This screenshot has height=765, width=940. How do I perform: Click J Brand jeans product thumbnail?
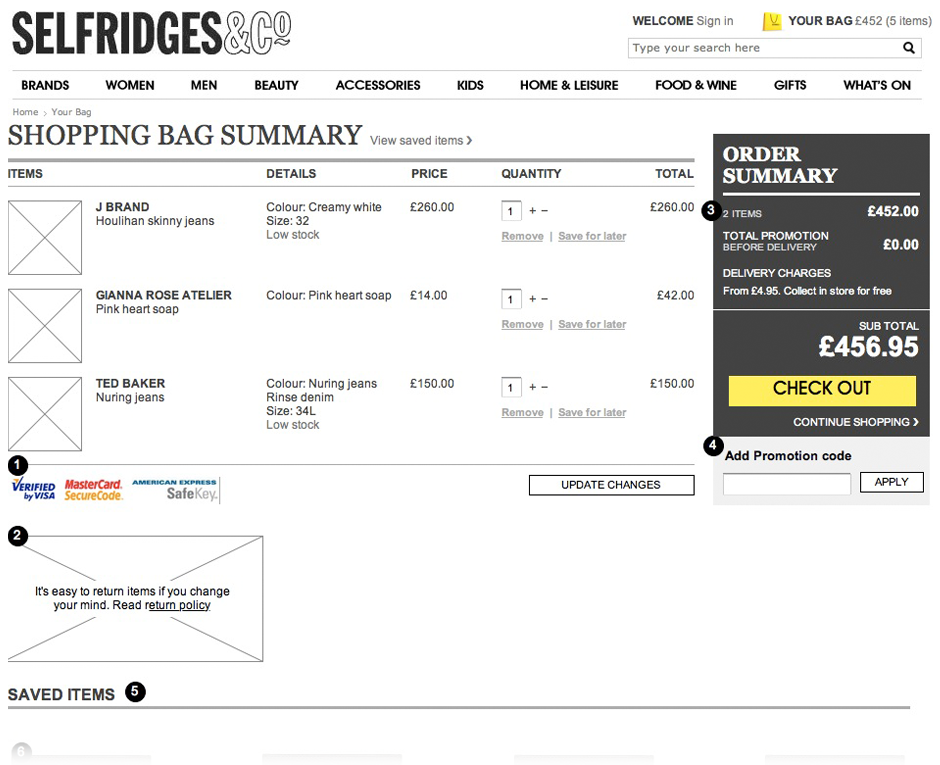coord(45,237)
